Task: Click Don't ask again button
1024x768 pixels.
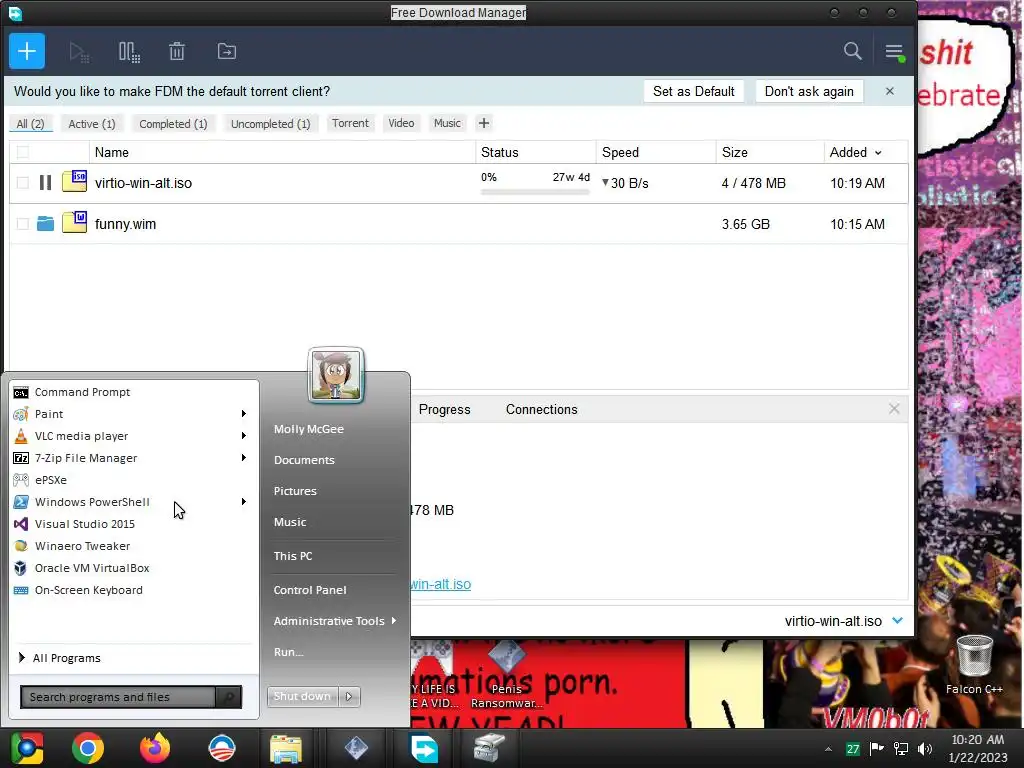Action: coord(809,91)
